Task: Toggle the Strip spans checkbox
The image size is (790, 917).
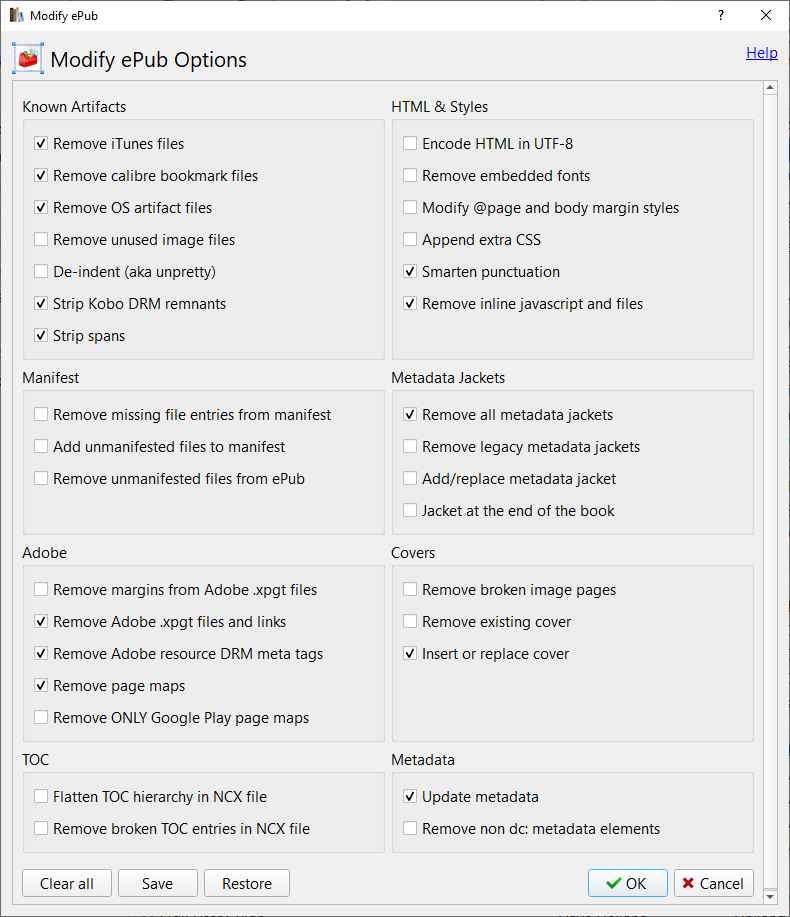Action: [x=41, y=336]
